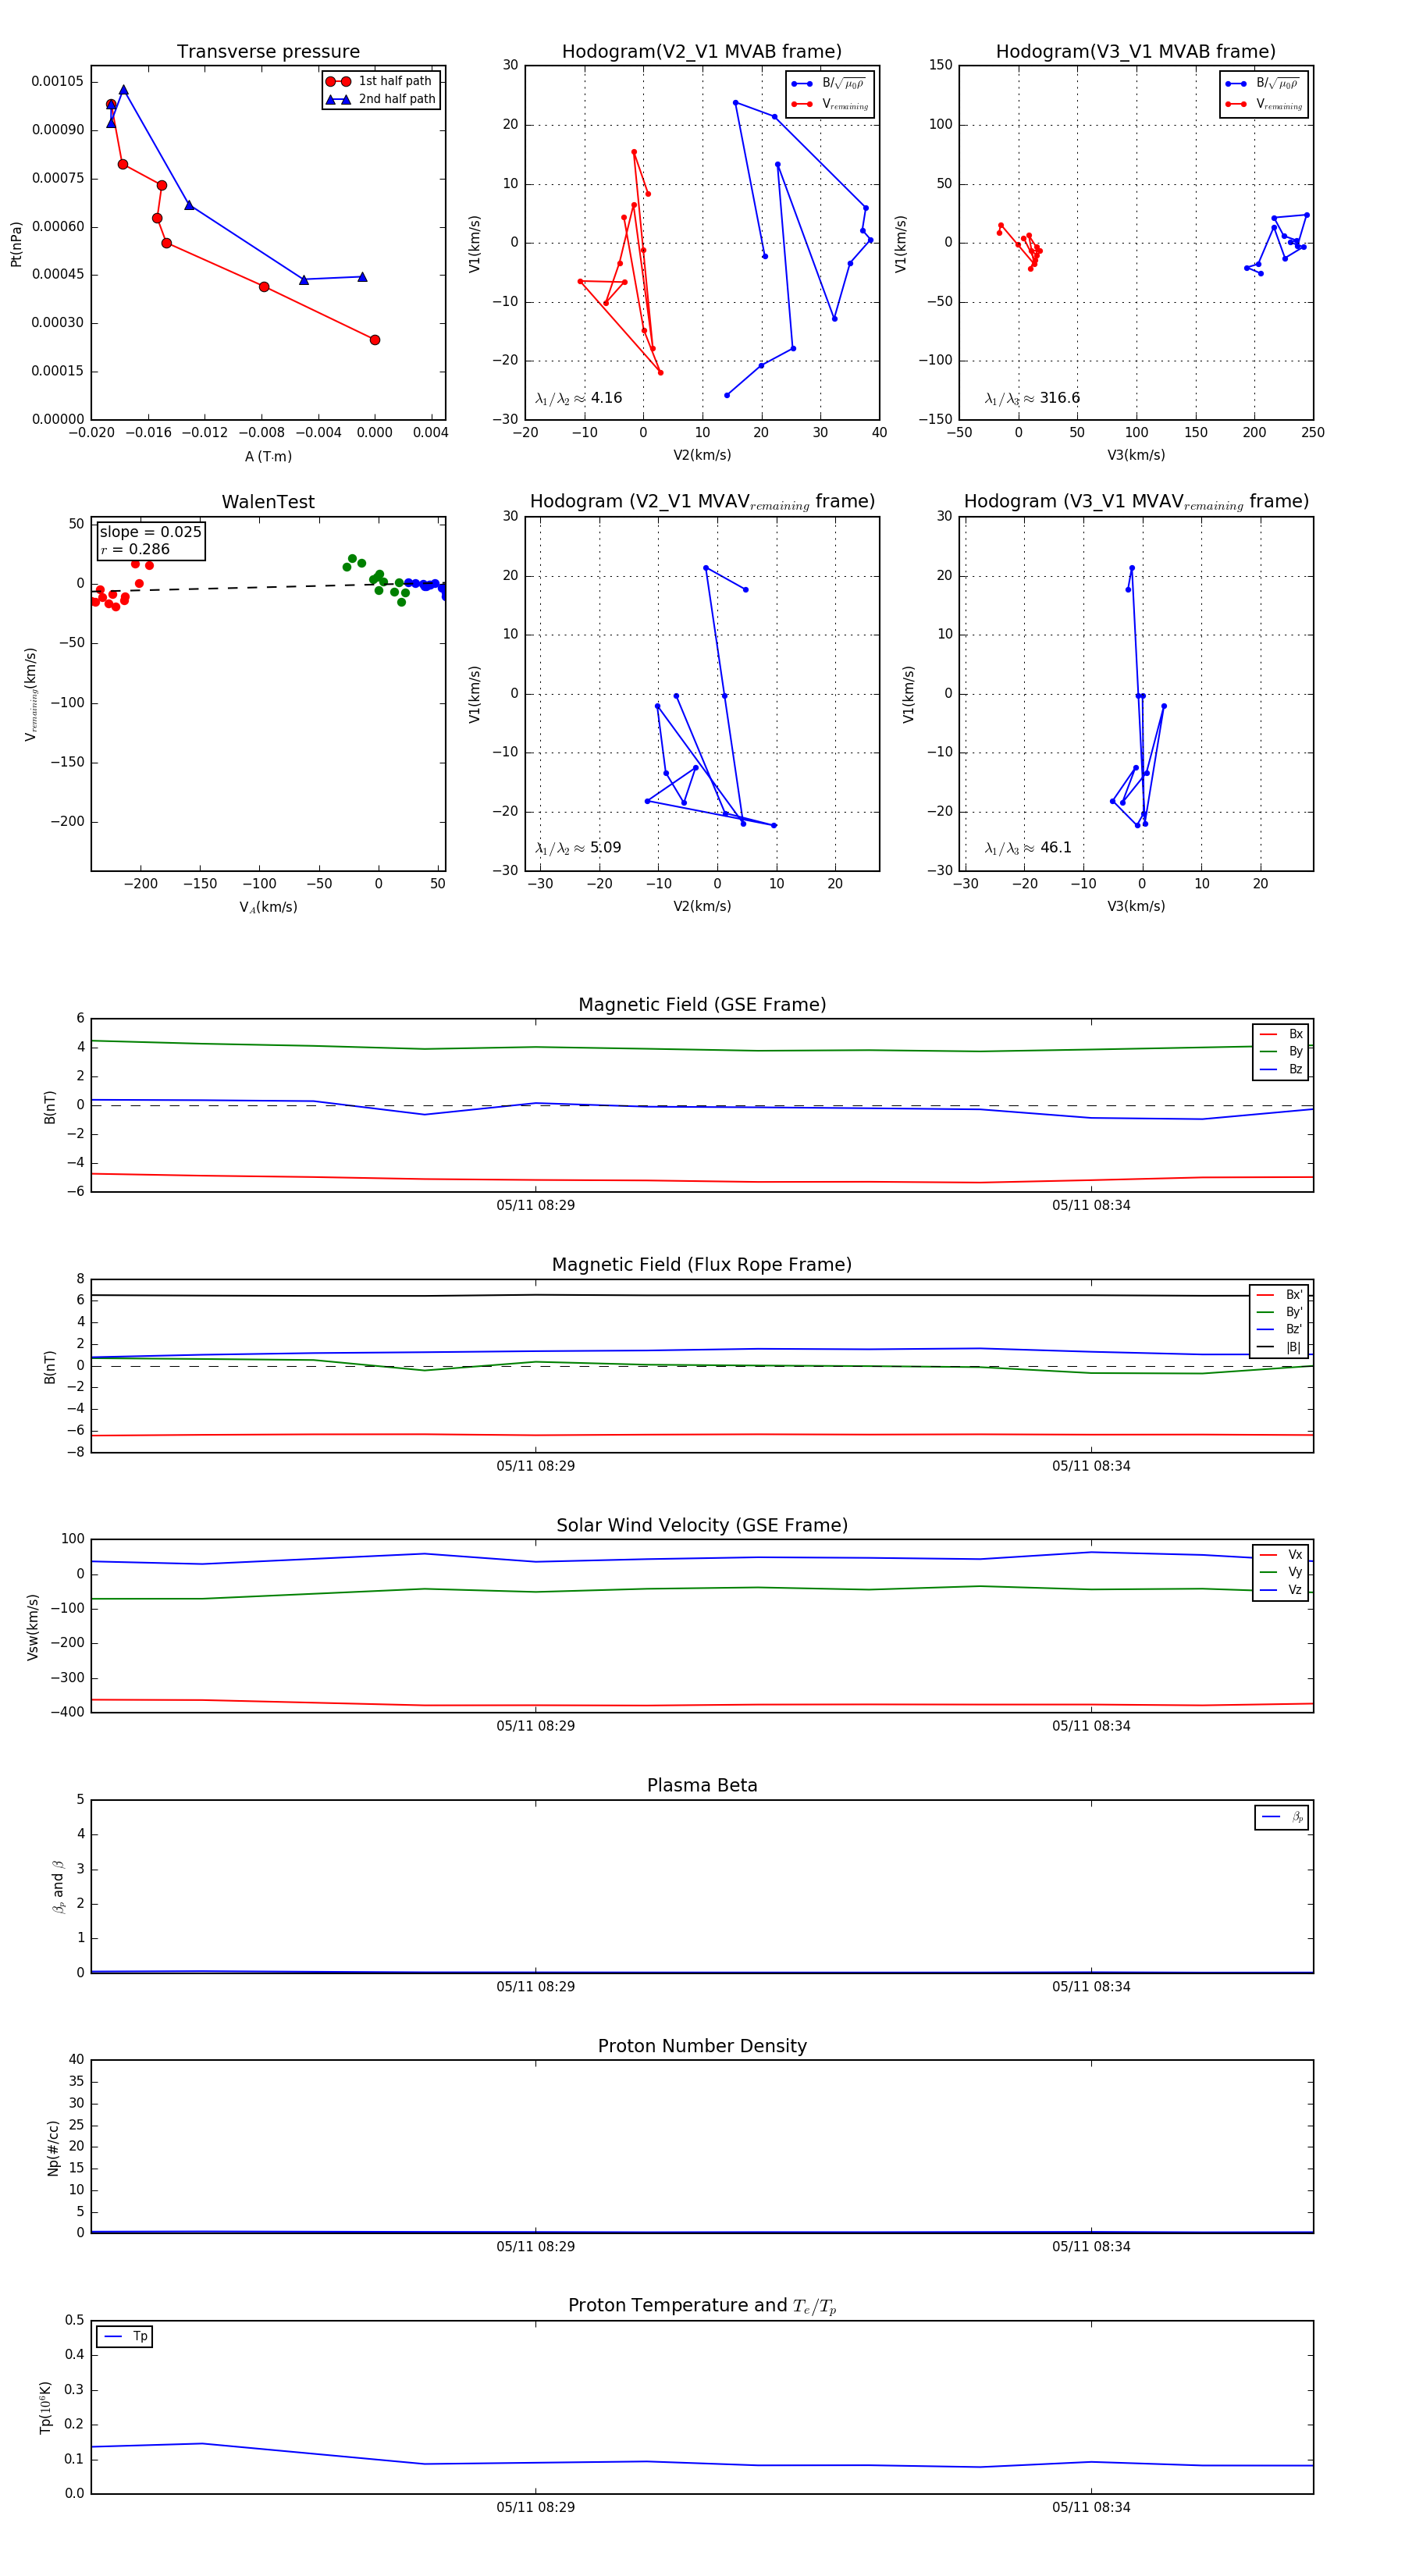Click the "Proton Number Density" plot title
This screenshot has width=1405, height=2576.
click(702, 2046)
